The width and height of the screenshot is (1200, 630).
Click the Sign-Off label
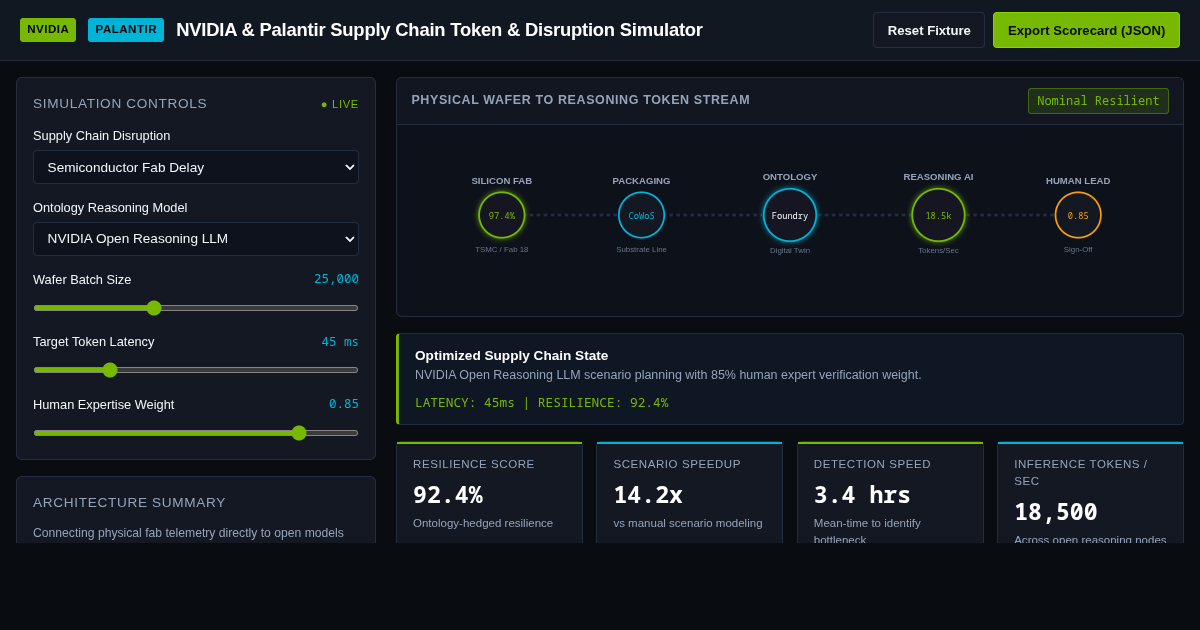pyautogui.click(x=1078, y=250)
